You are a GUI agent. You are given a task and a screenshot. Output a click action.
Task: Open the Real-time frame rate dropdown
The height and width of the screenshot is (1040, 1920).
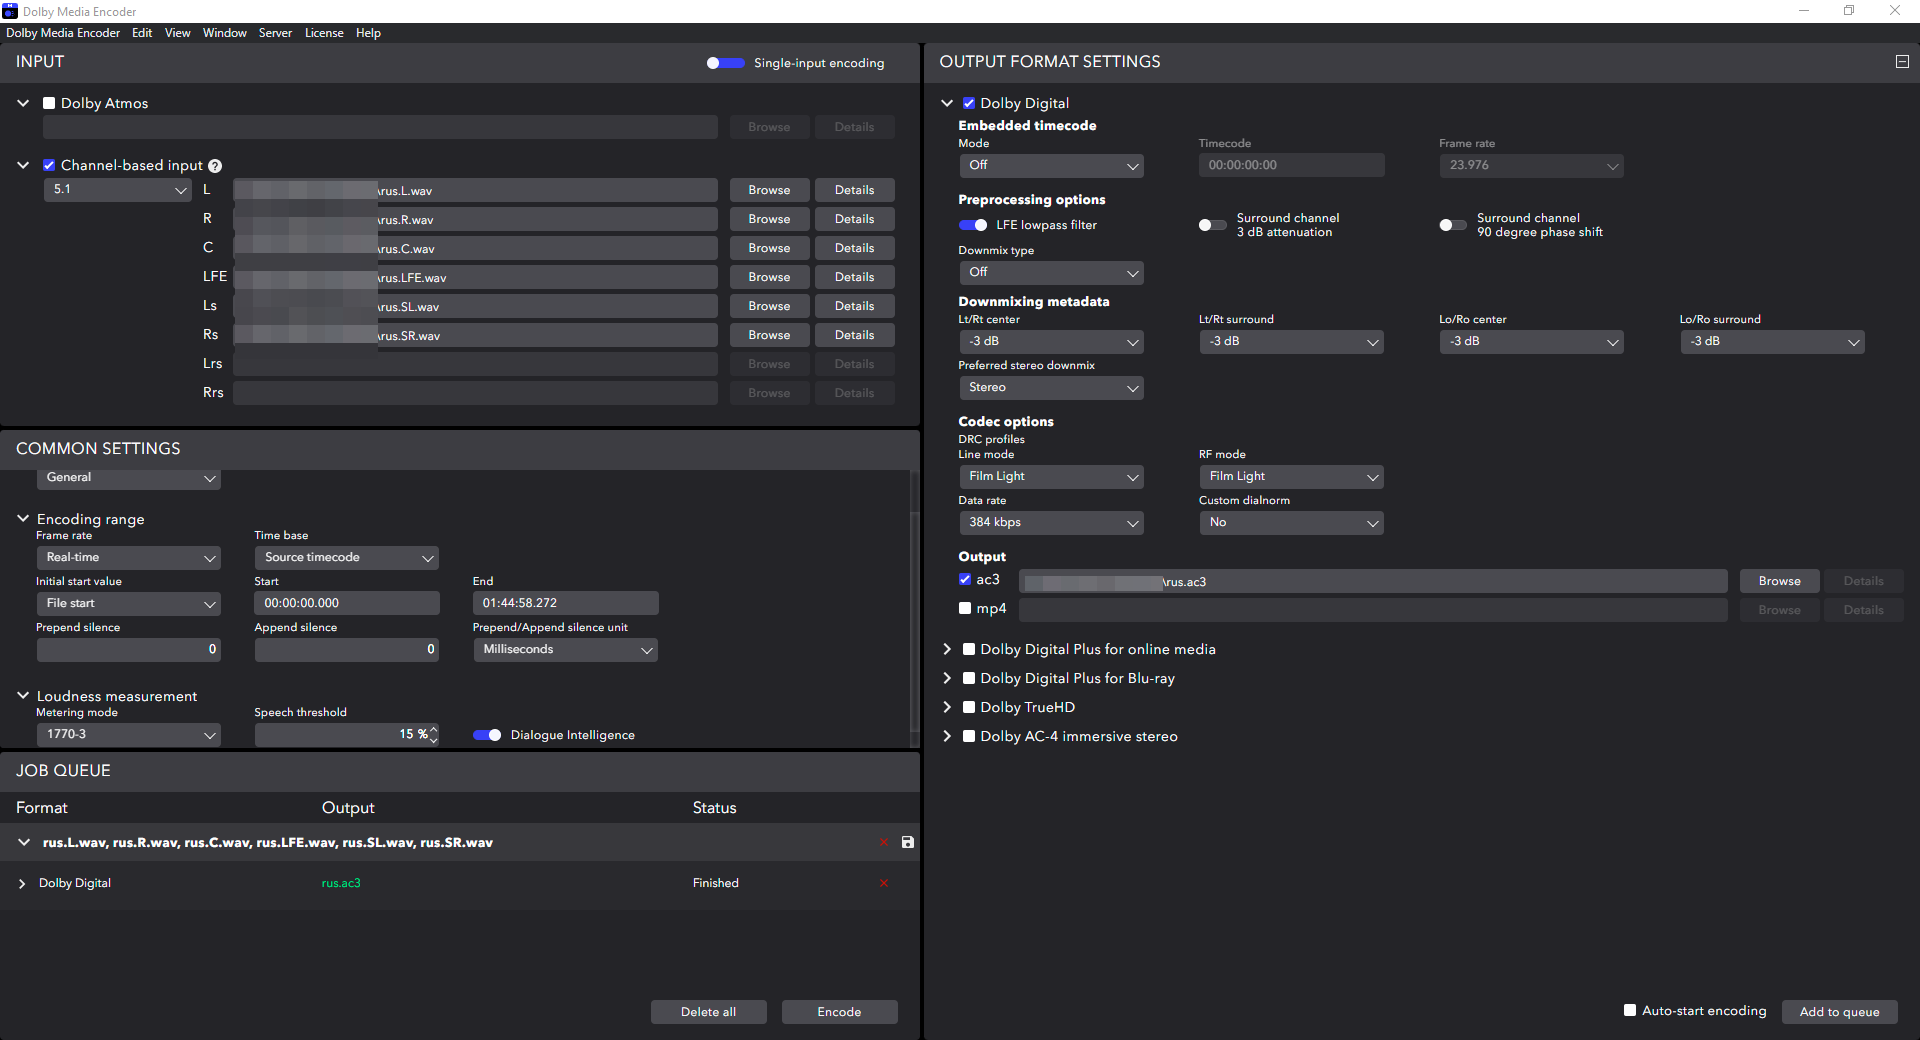point(128,558)
